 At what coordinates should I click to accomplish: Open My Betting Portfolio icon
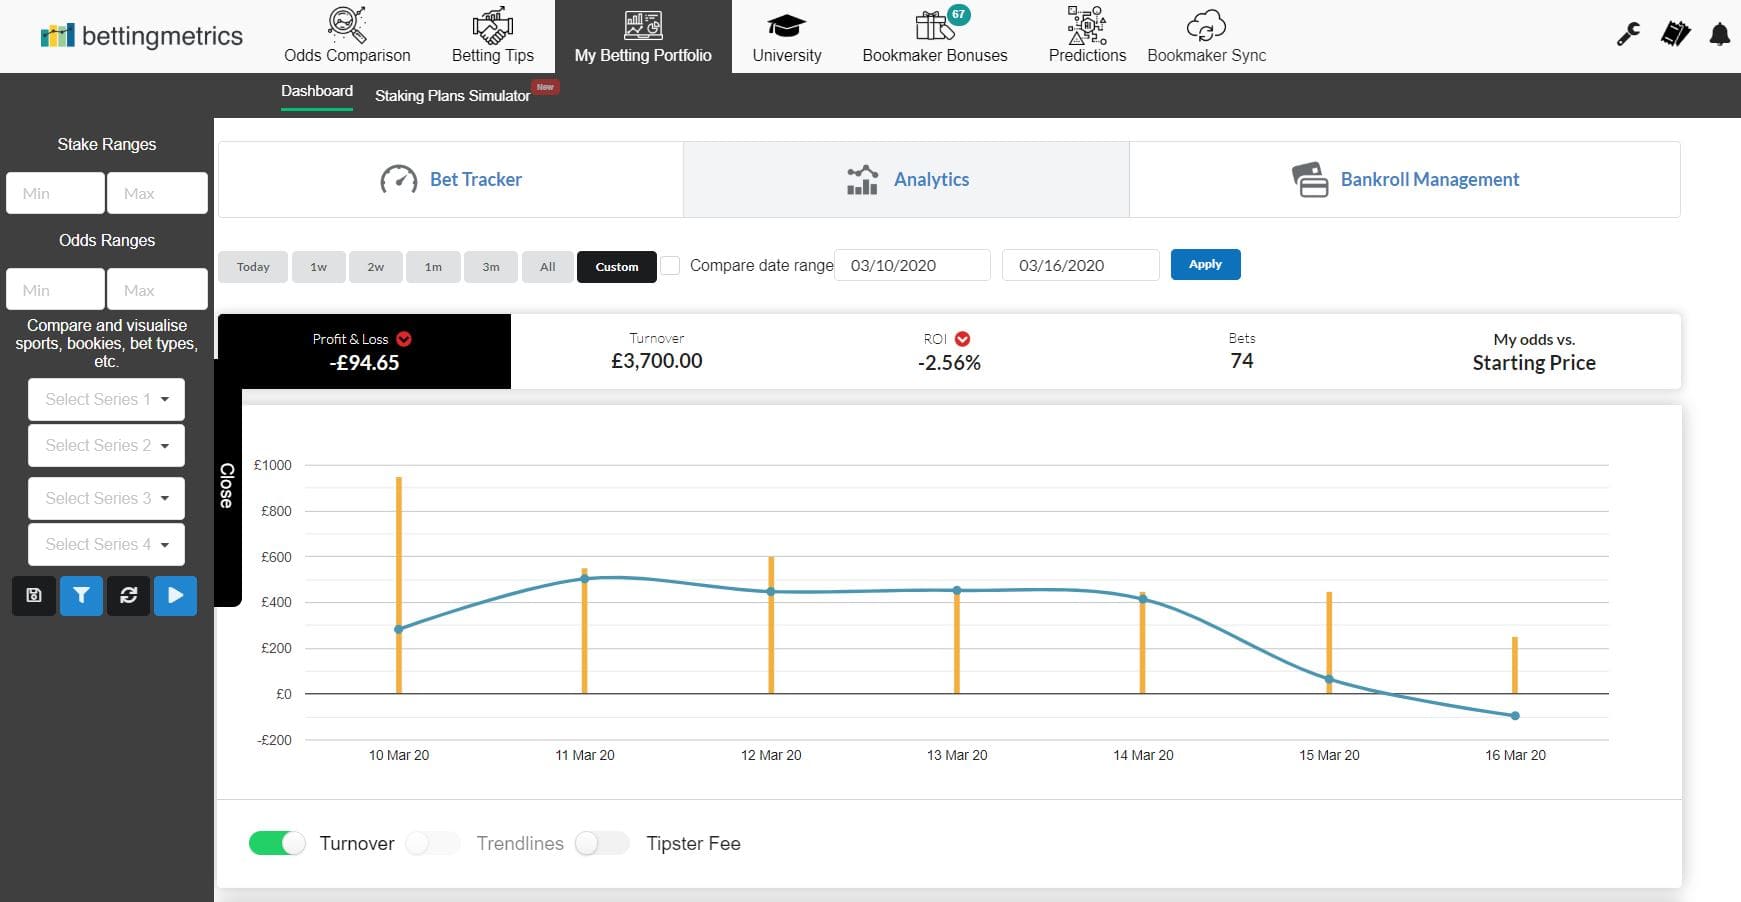coord(643,25)
